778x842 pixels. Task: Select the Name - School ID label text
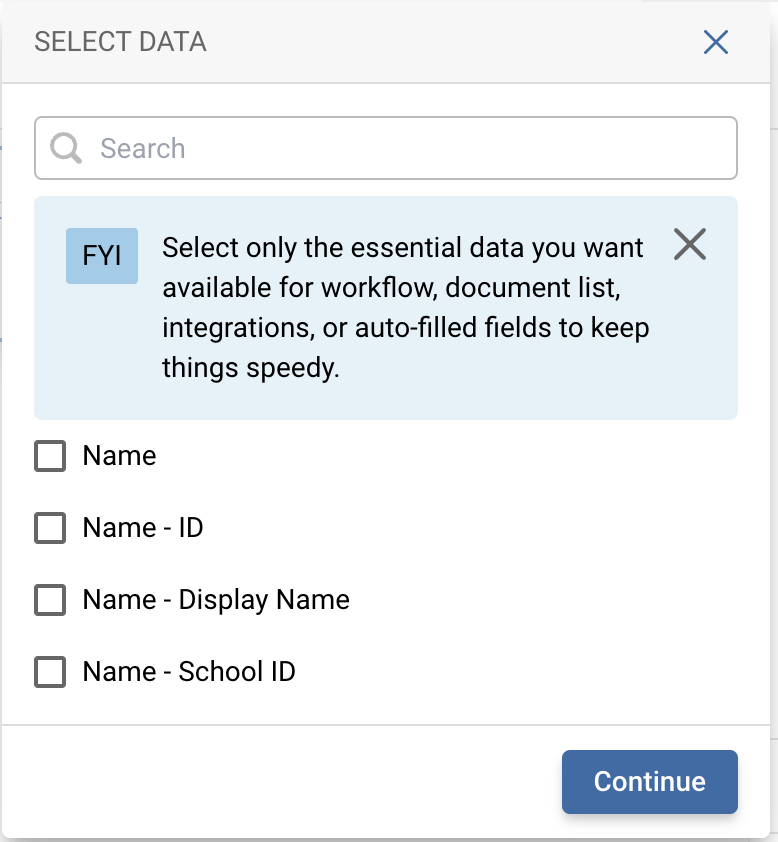[187, 672]
